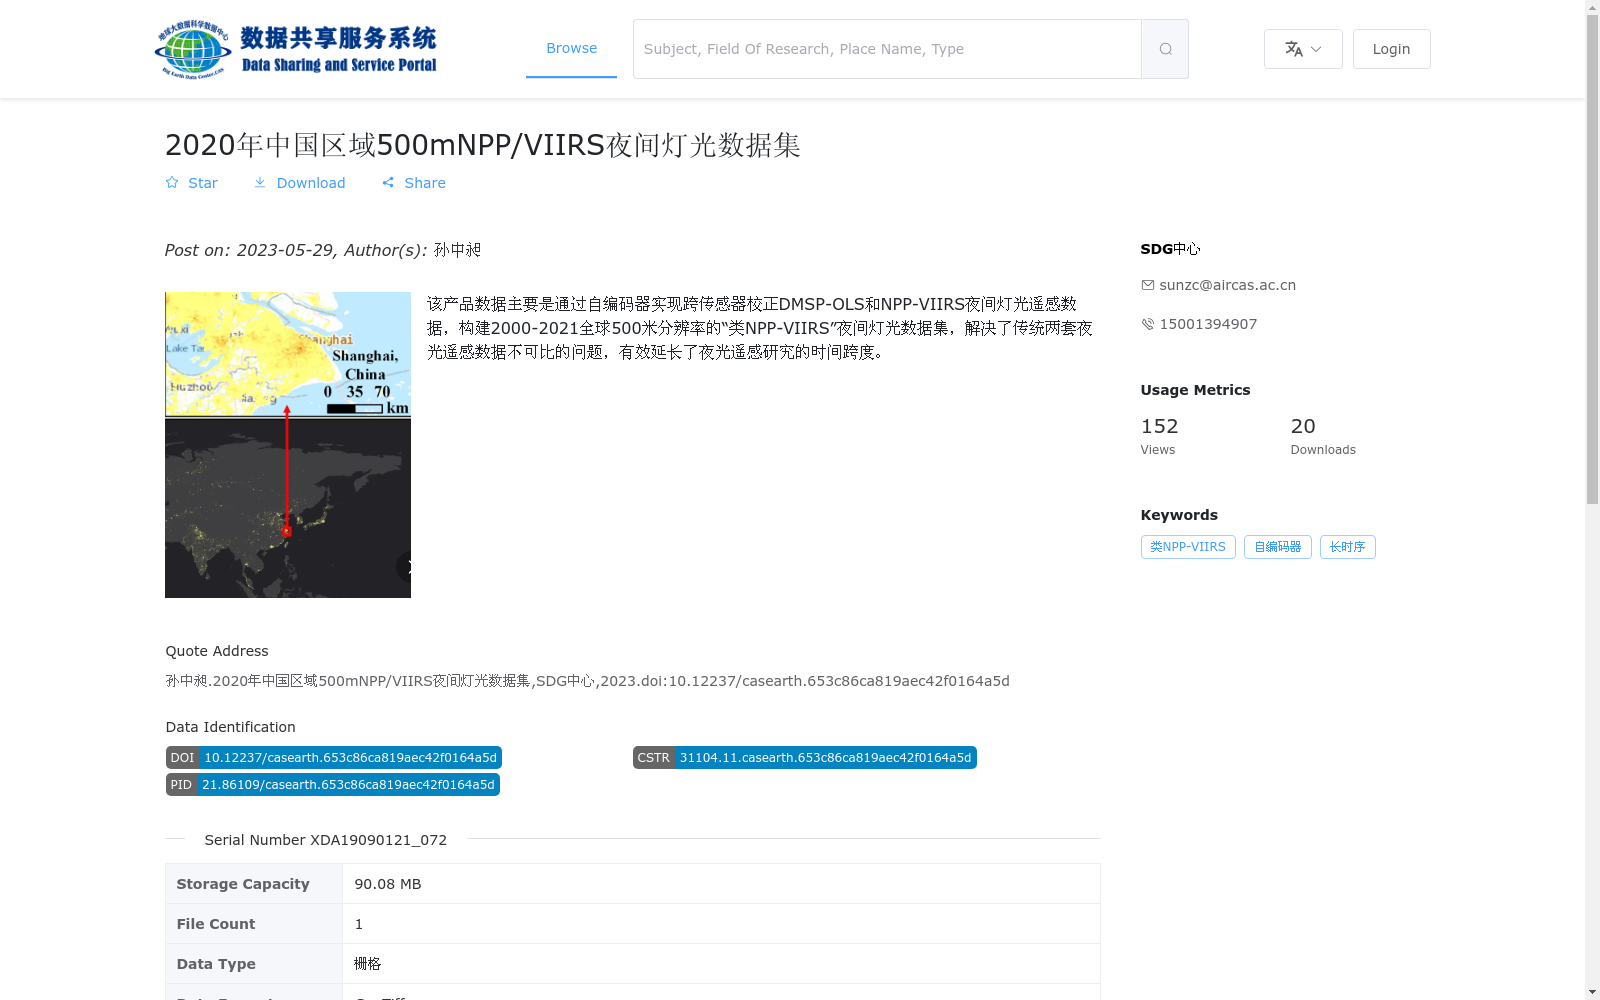The width and height of the screenshot is (1600, 1000).
Task: Select the 长时序 keyword tag
Action: pyautogui.click(x=1347, y=547)
